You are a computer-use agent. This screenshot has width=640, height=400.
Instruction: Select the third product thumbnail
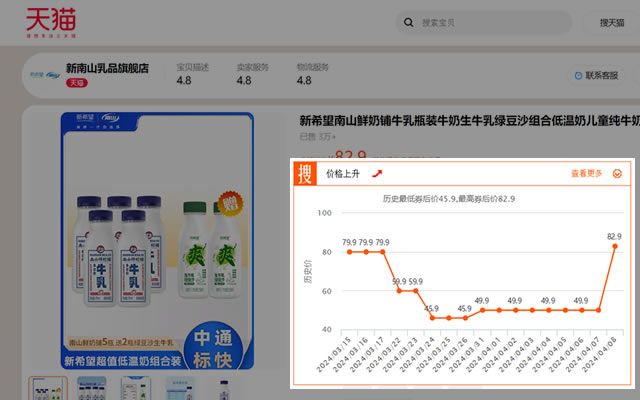pos(136,388)
